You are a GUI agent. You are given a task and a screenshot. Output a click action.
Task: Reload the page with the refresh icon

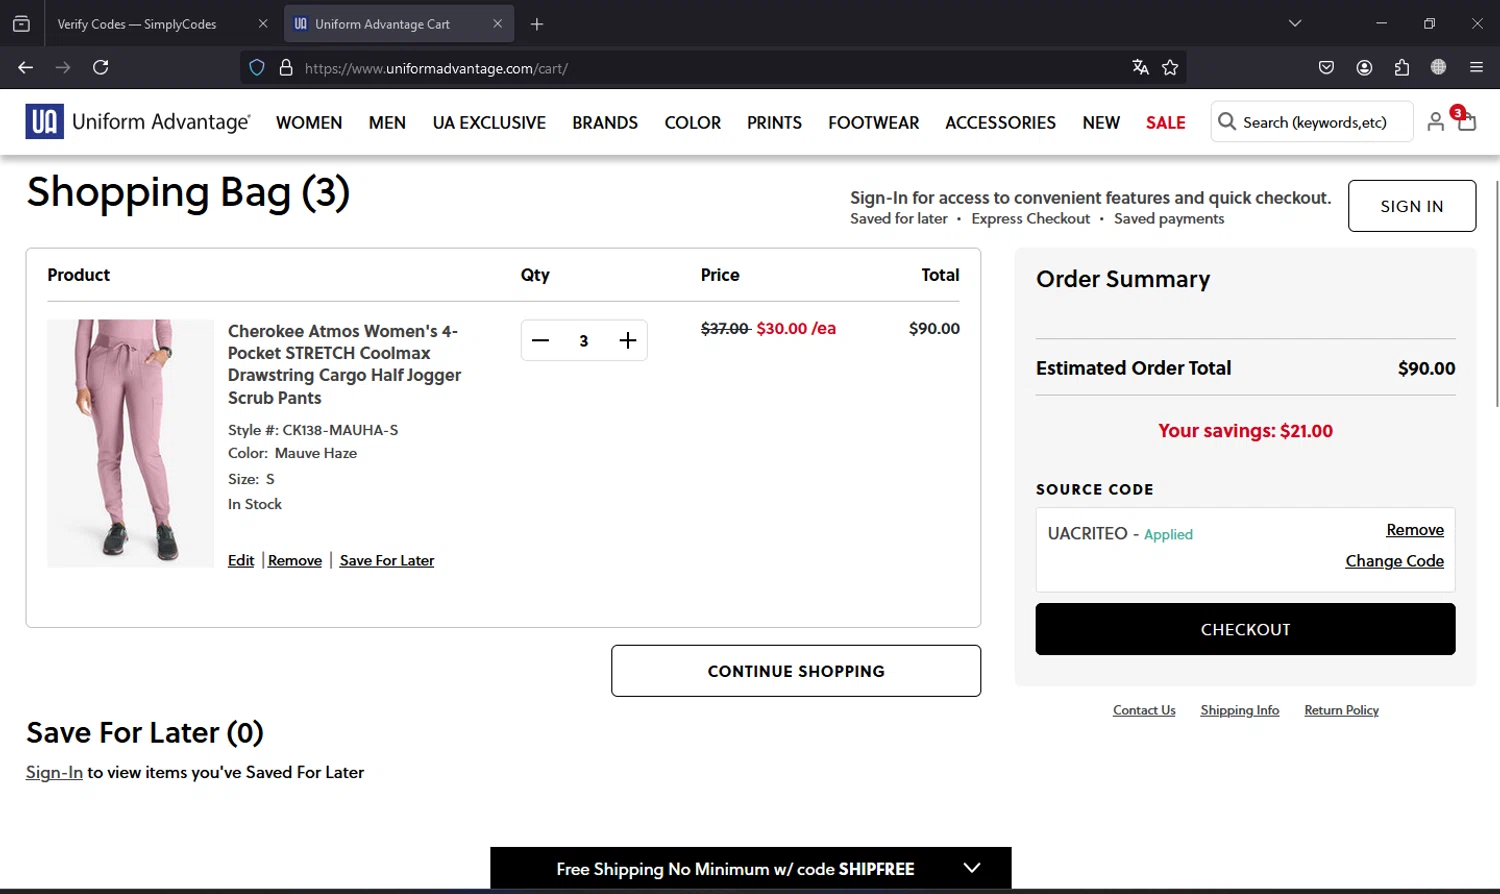point(100,68)
